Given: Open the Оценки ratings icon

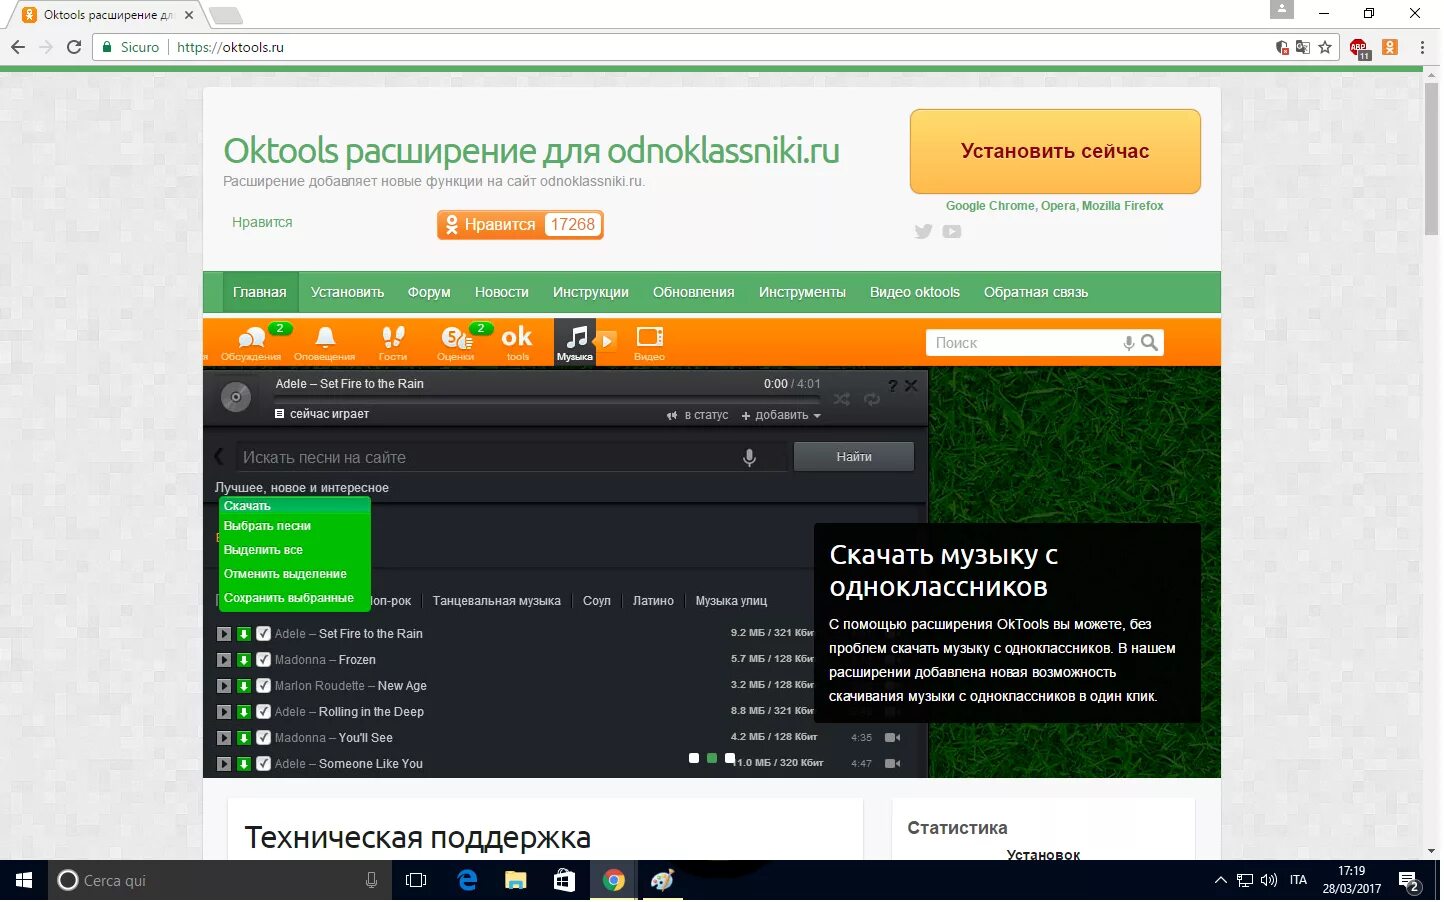Looking at the screenshot, I should tap(458, 338).
